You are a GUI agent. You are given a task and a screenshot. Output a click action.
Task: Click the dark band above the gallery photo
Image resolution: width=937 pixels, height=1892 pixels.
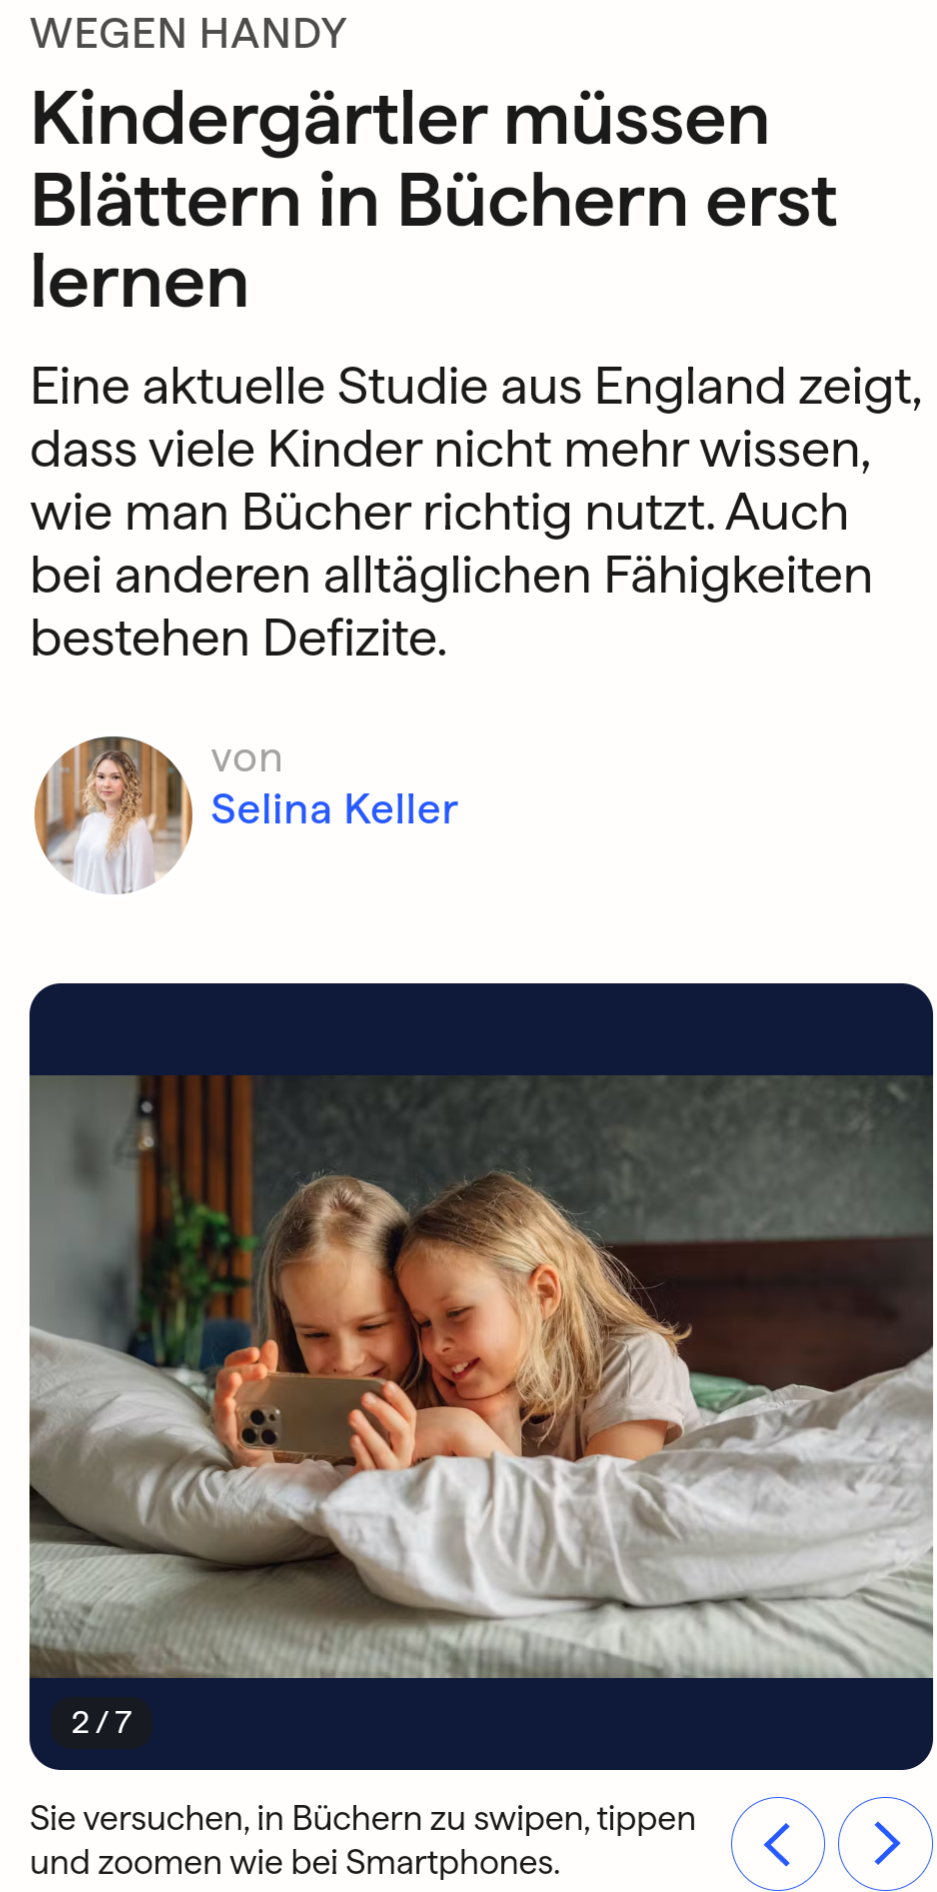tap(481, 1029)
